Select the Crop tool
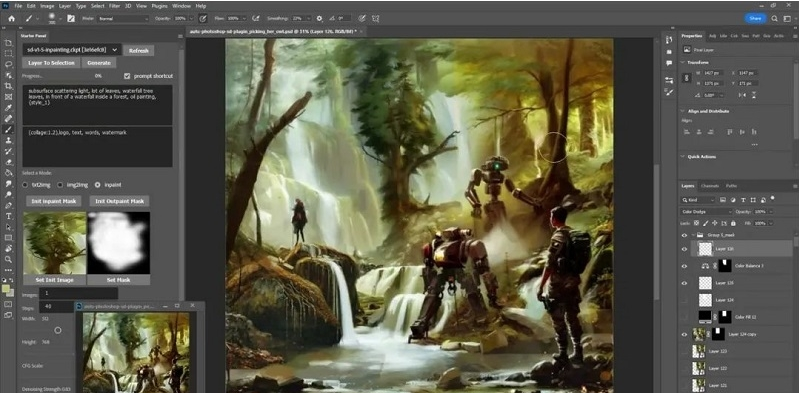Image resolution: width=799 pixels, height=393 pixels. [9, 86]
